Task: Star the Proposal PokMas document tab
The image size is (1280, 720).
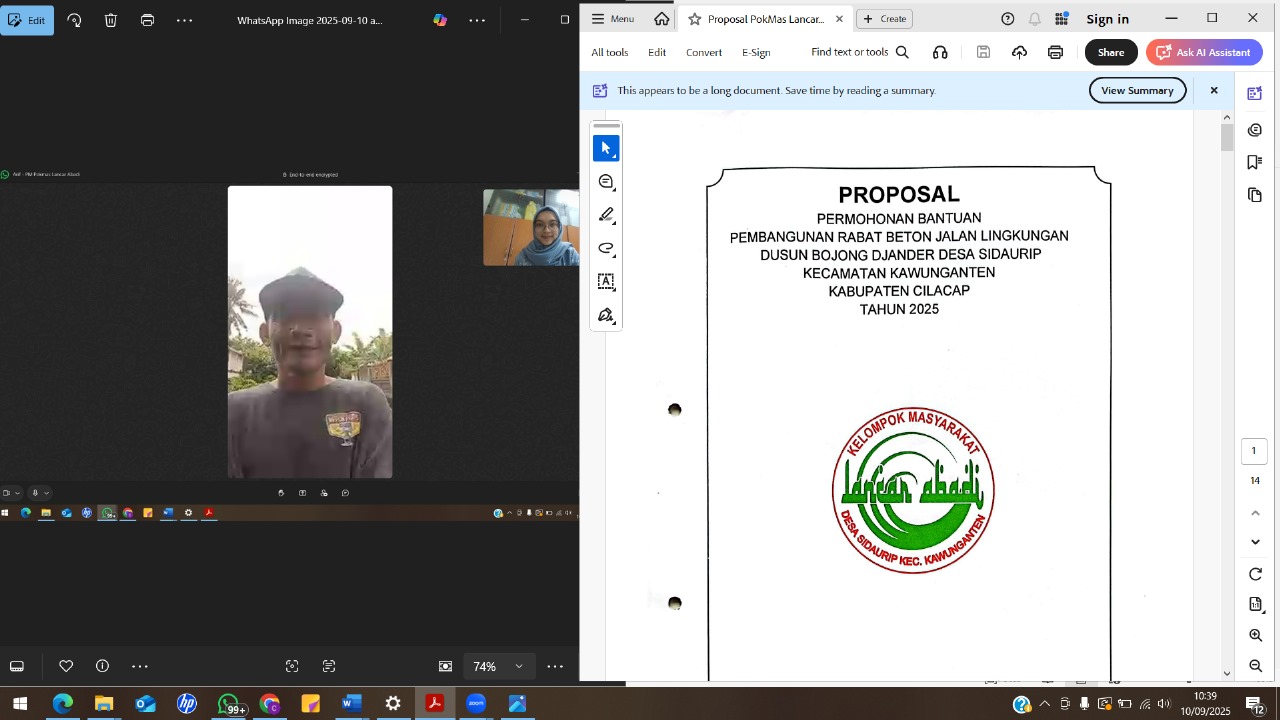Action: 695,19
